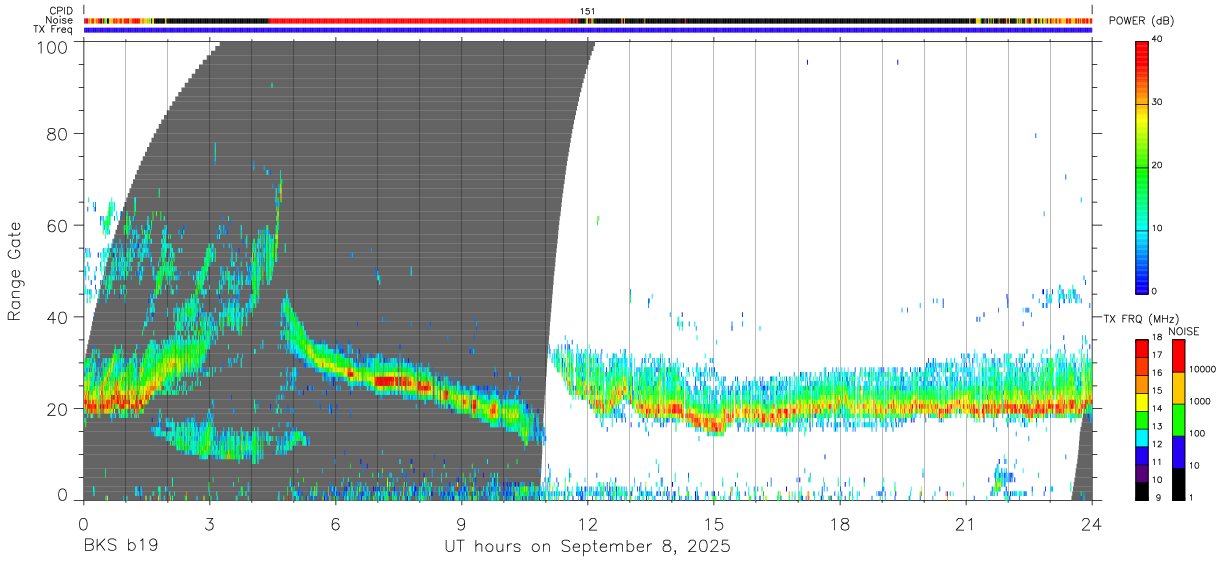Image resolution: width=1228 pixels, height=567 pixels.
Task: Select the TX Freq row label
Action: [x=54, y=29]
